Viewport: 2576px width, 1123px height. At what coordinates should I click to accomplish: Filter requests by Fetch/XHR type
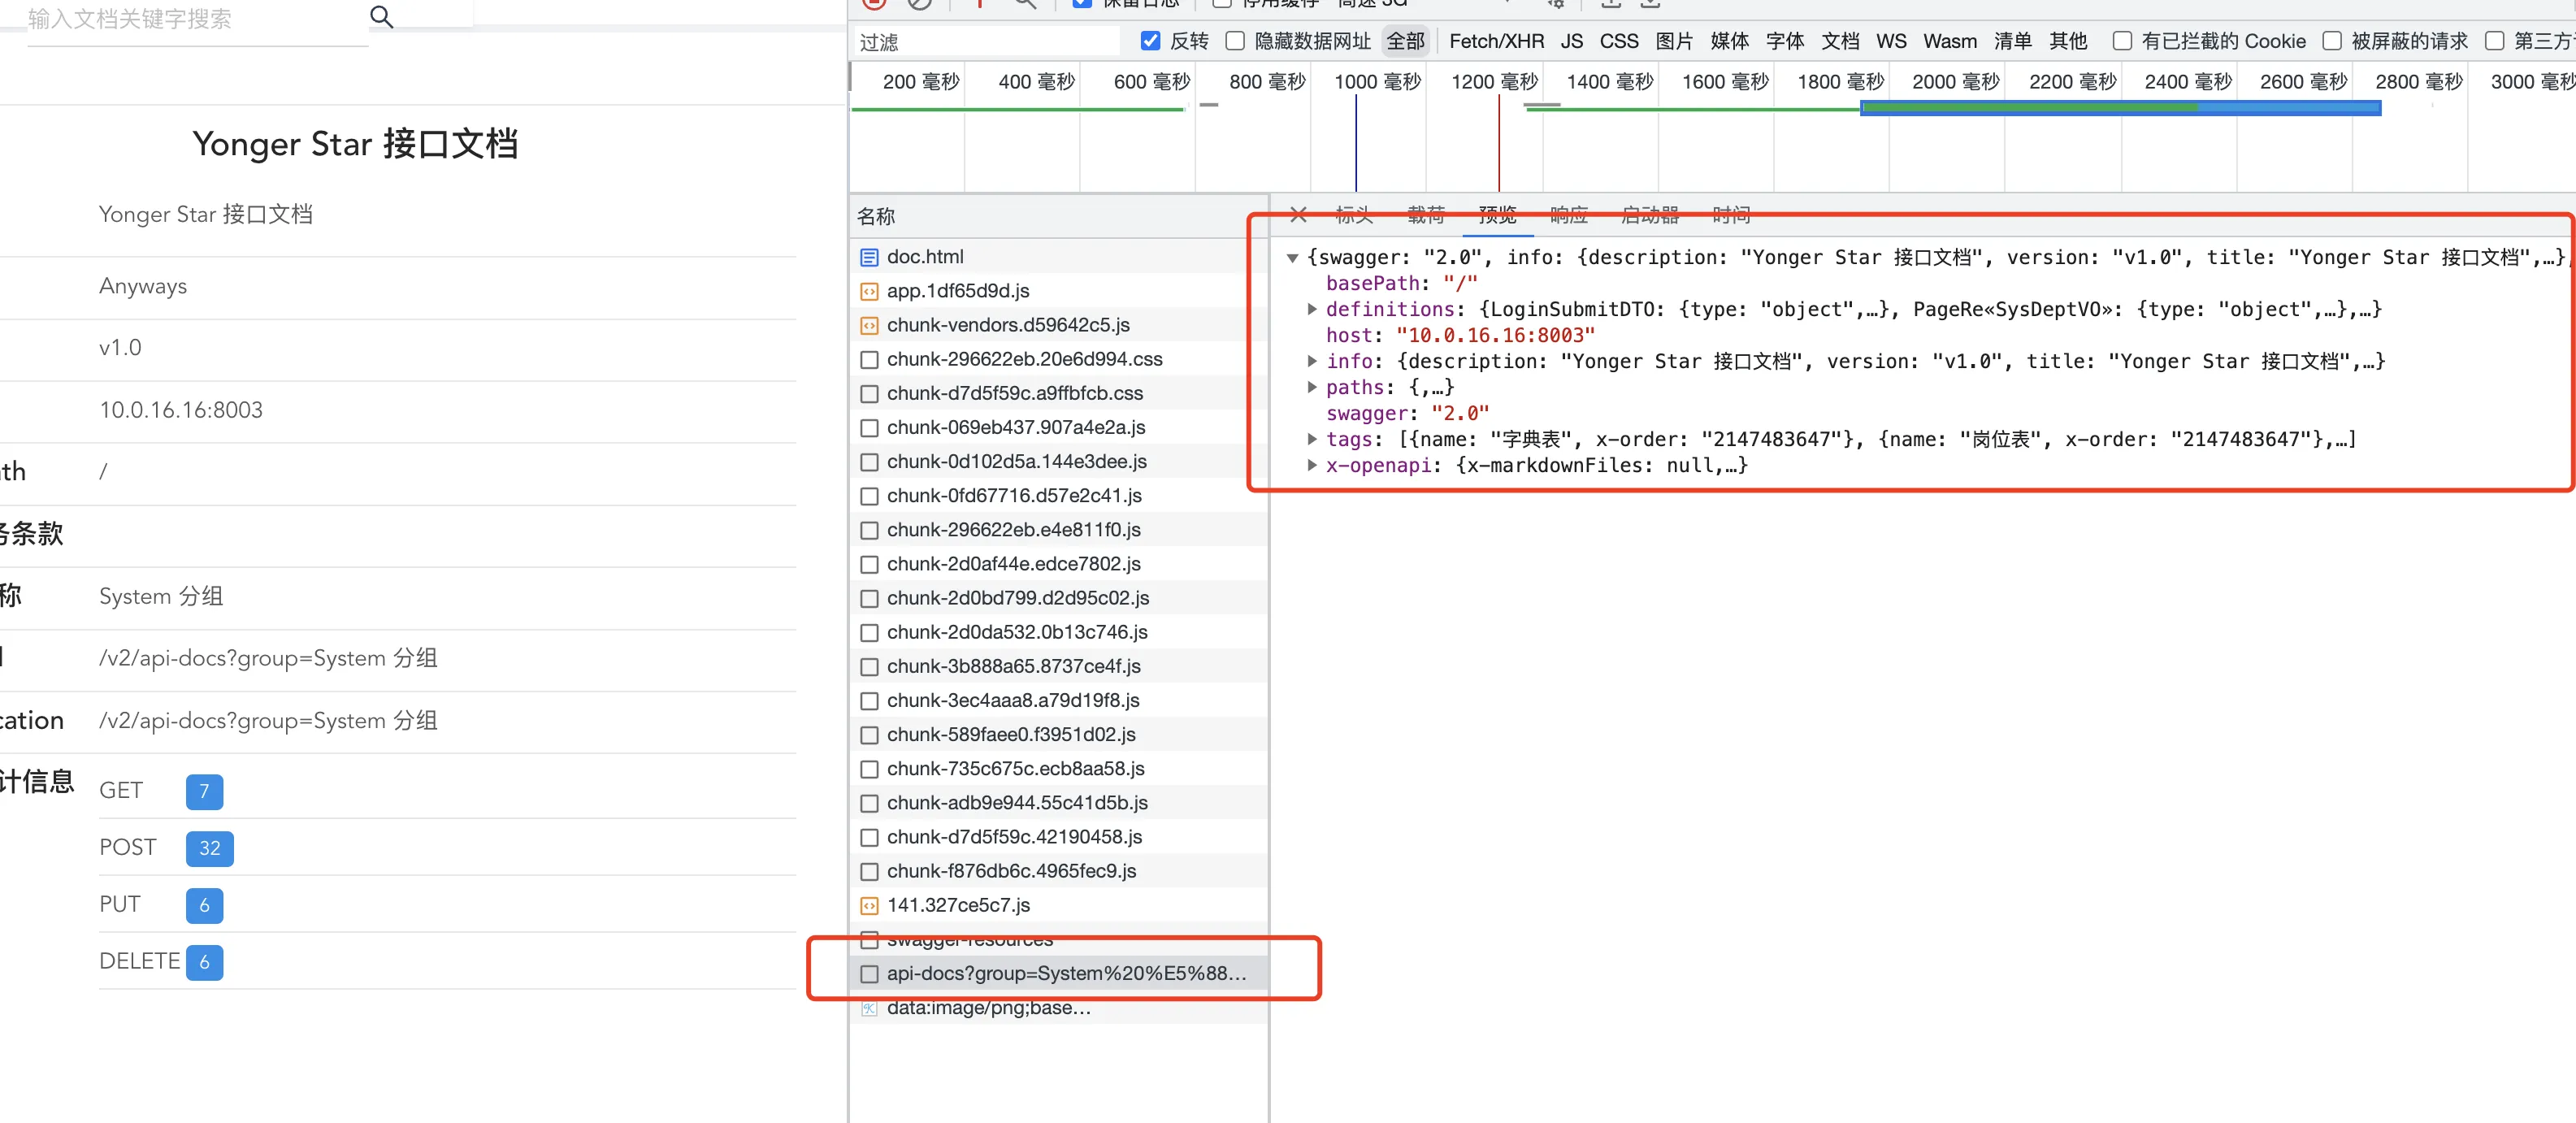pos(1496,41)
